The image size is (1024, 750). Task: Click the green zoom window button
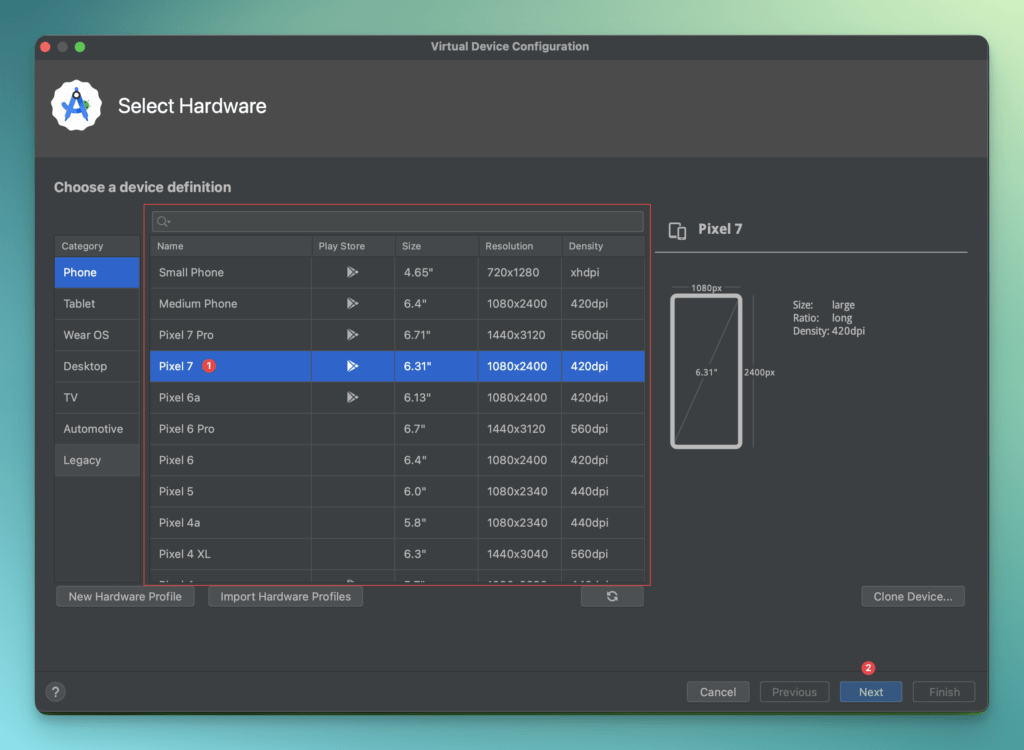click(80, 47)
